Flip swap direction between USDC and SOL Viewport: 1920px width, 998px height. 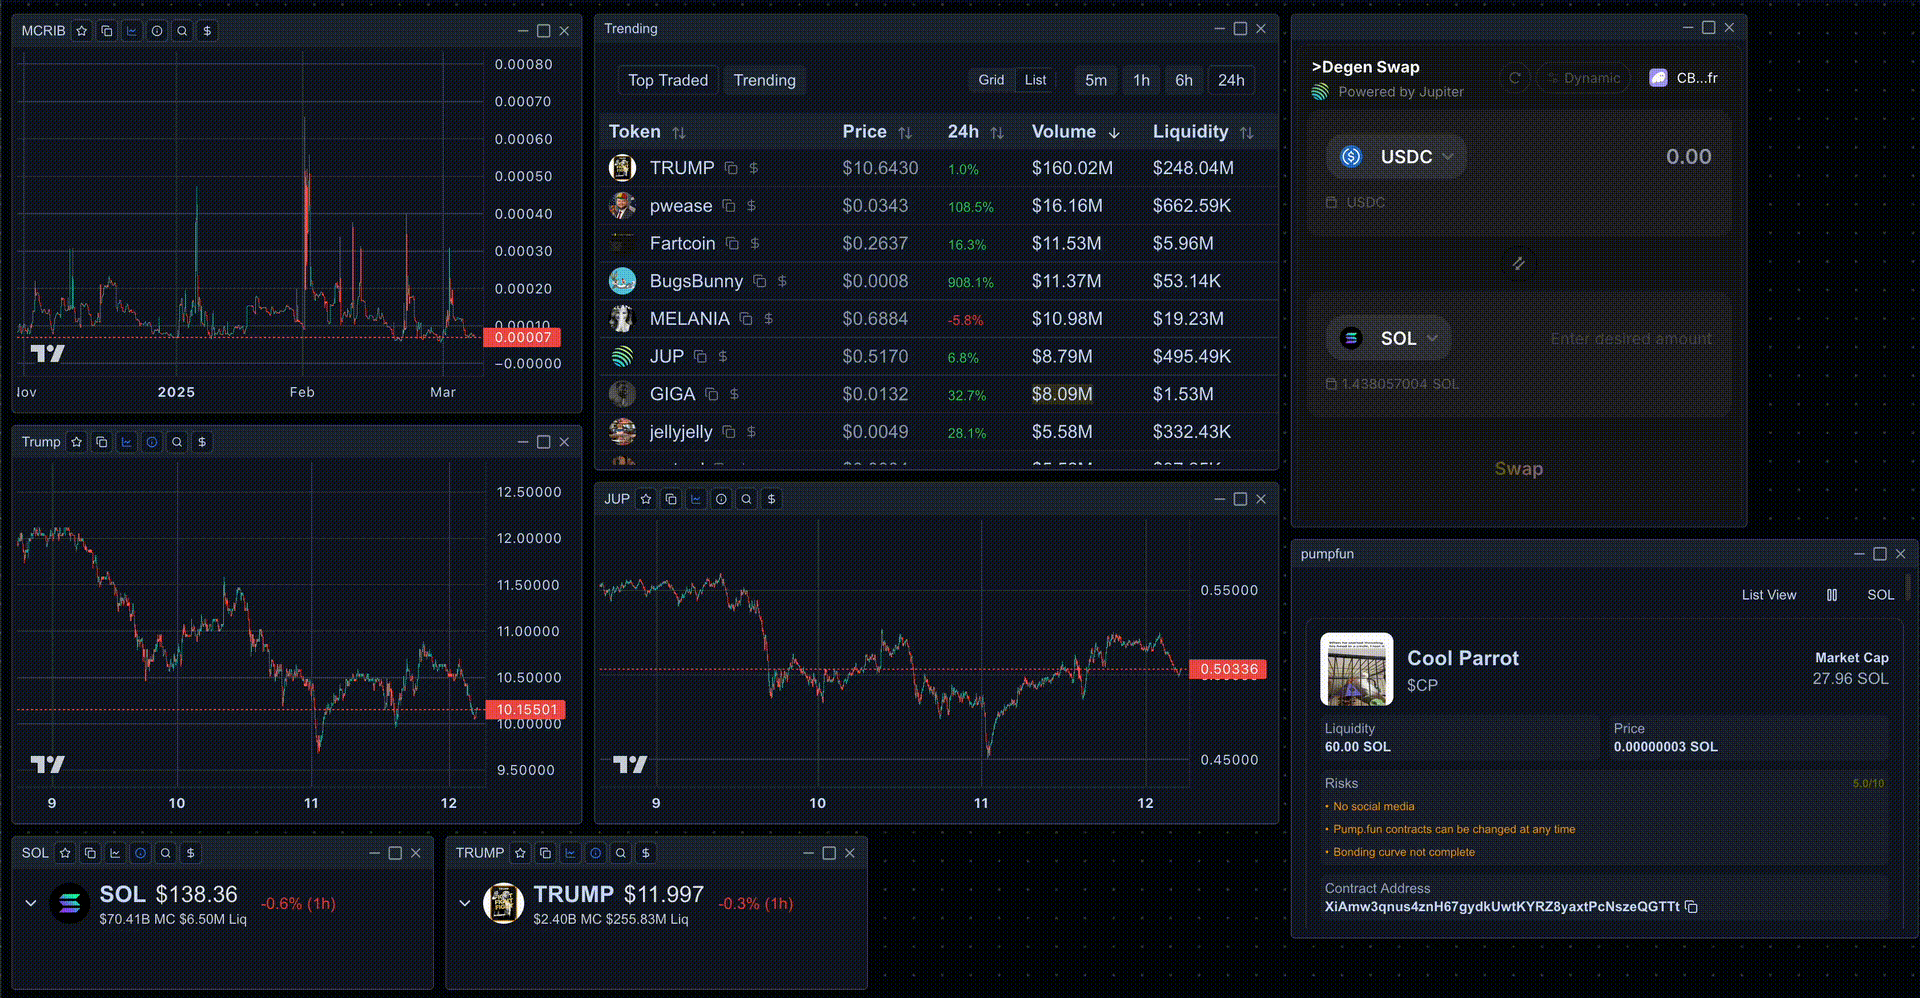coord(1518,263)
